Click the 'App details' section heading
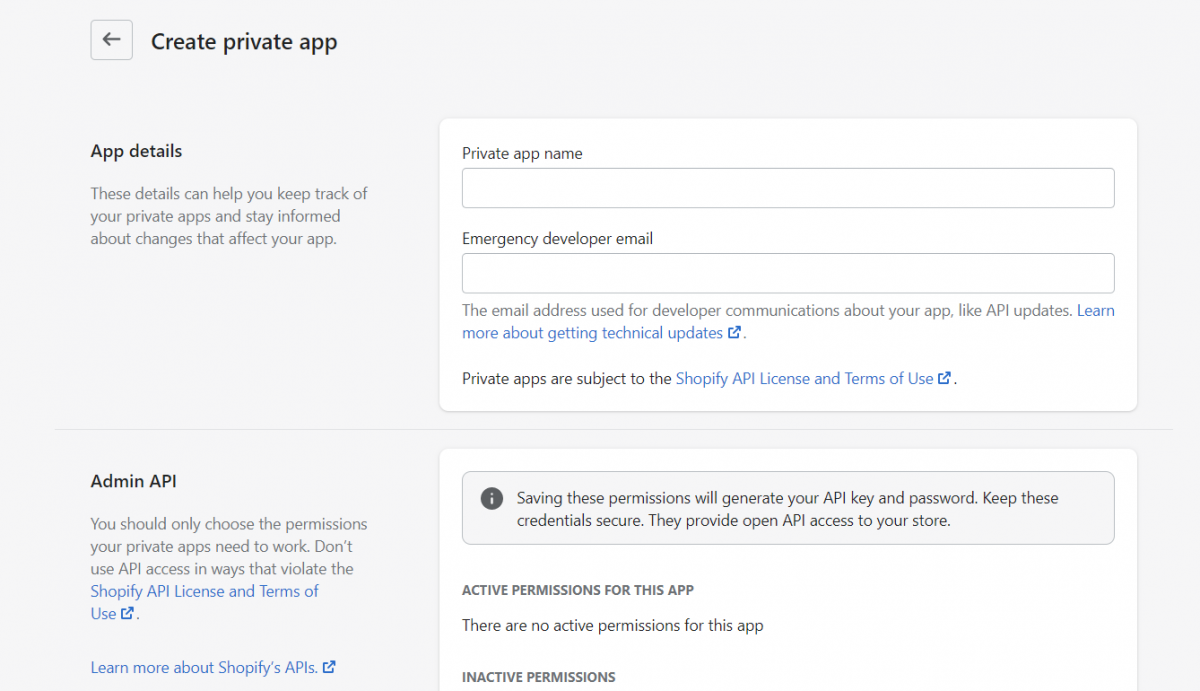 pos(136,151)
